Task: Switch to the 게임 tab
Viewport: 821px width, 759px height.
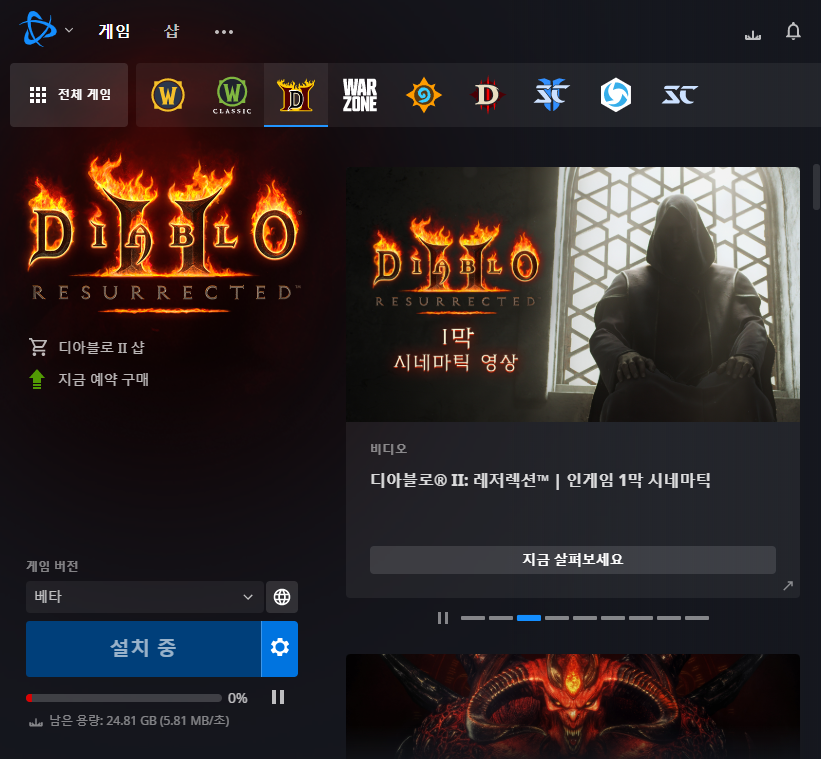Action: coord(114,31)
